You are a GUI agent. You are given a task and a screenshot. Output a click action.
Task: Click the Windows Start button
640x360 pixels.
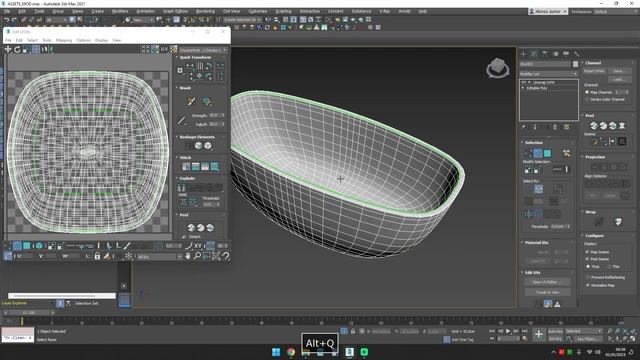[x=276, y=352]
